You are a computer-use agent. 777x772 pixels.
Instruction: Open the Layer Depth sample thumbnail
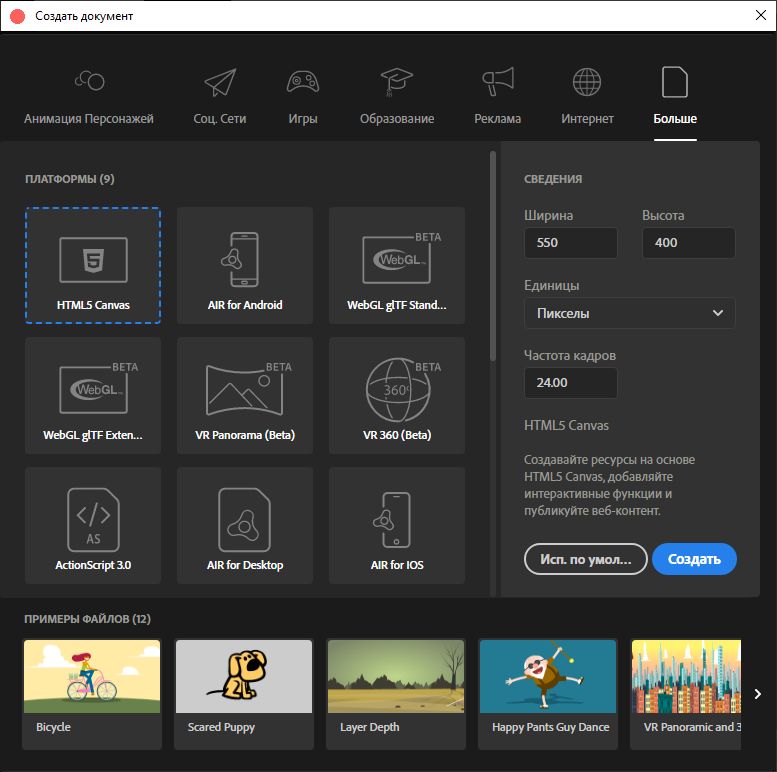(396, 676)
